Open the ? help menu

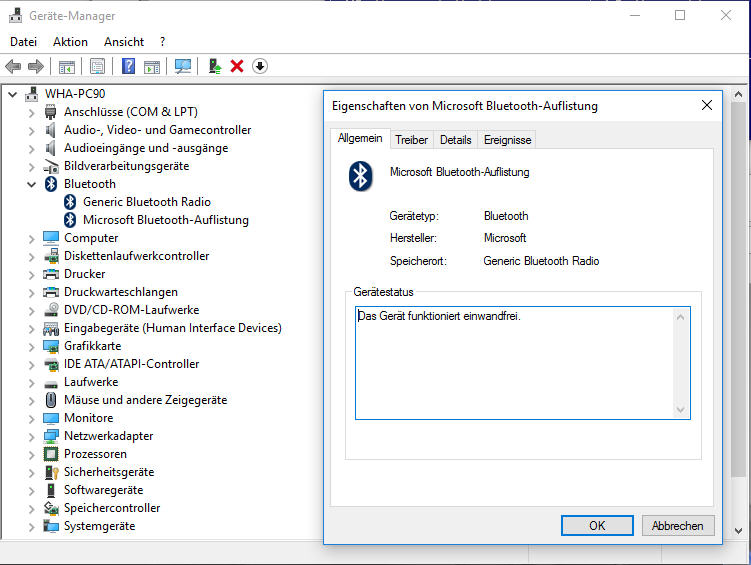(x=163, y=42)
